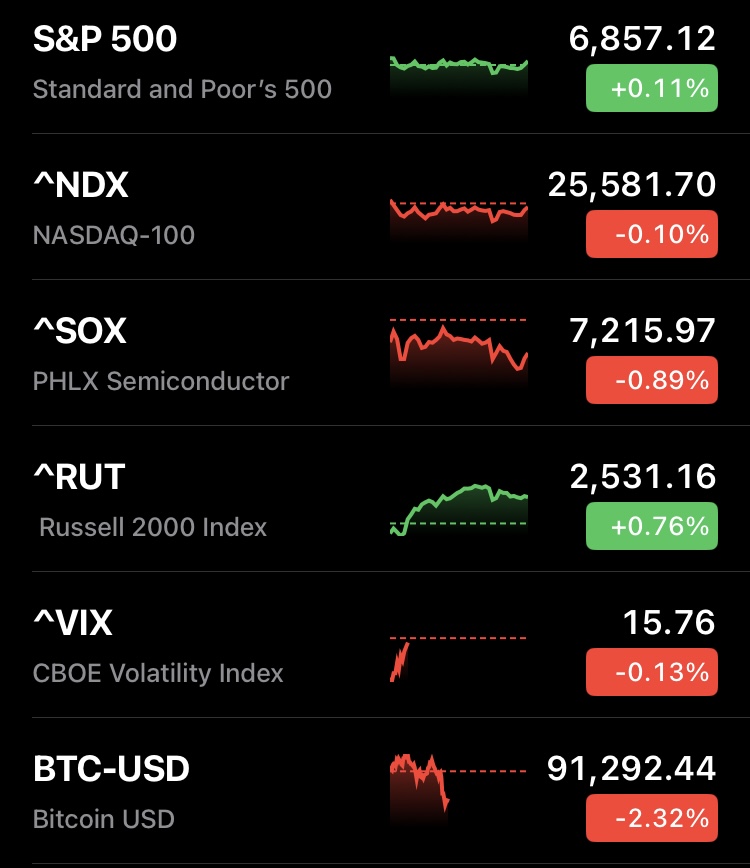Tap the Bitcoin price 91,292.44
The height and width of the screenshot is (868, 750).
click(x=631, y=769)
